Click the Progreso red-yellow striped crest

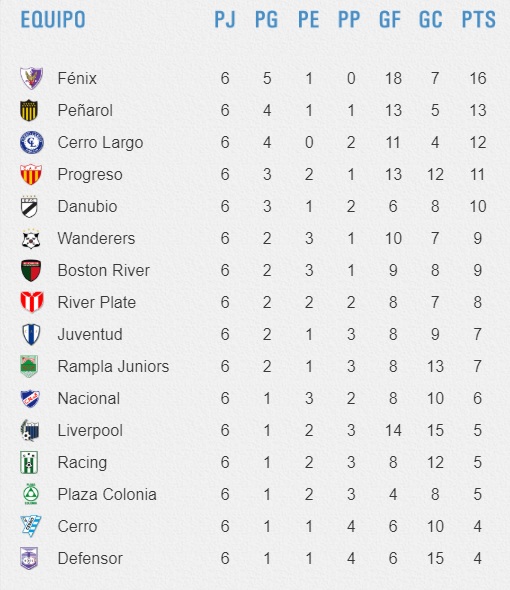coord(31,174)
